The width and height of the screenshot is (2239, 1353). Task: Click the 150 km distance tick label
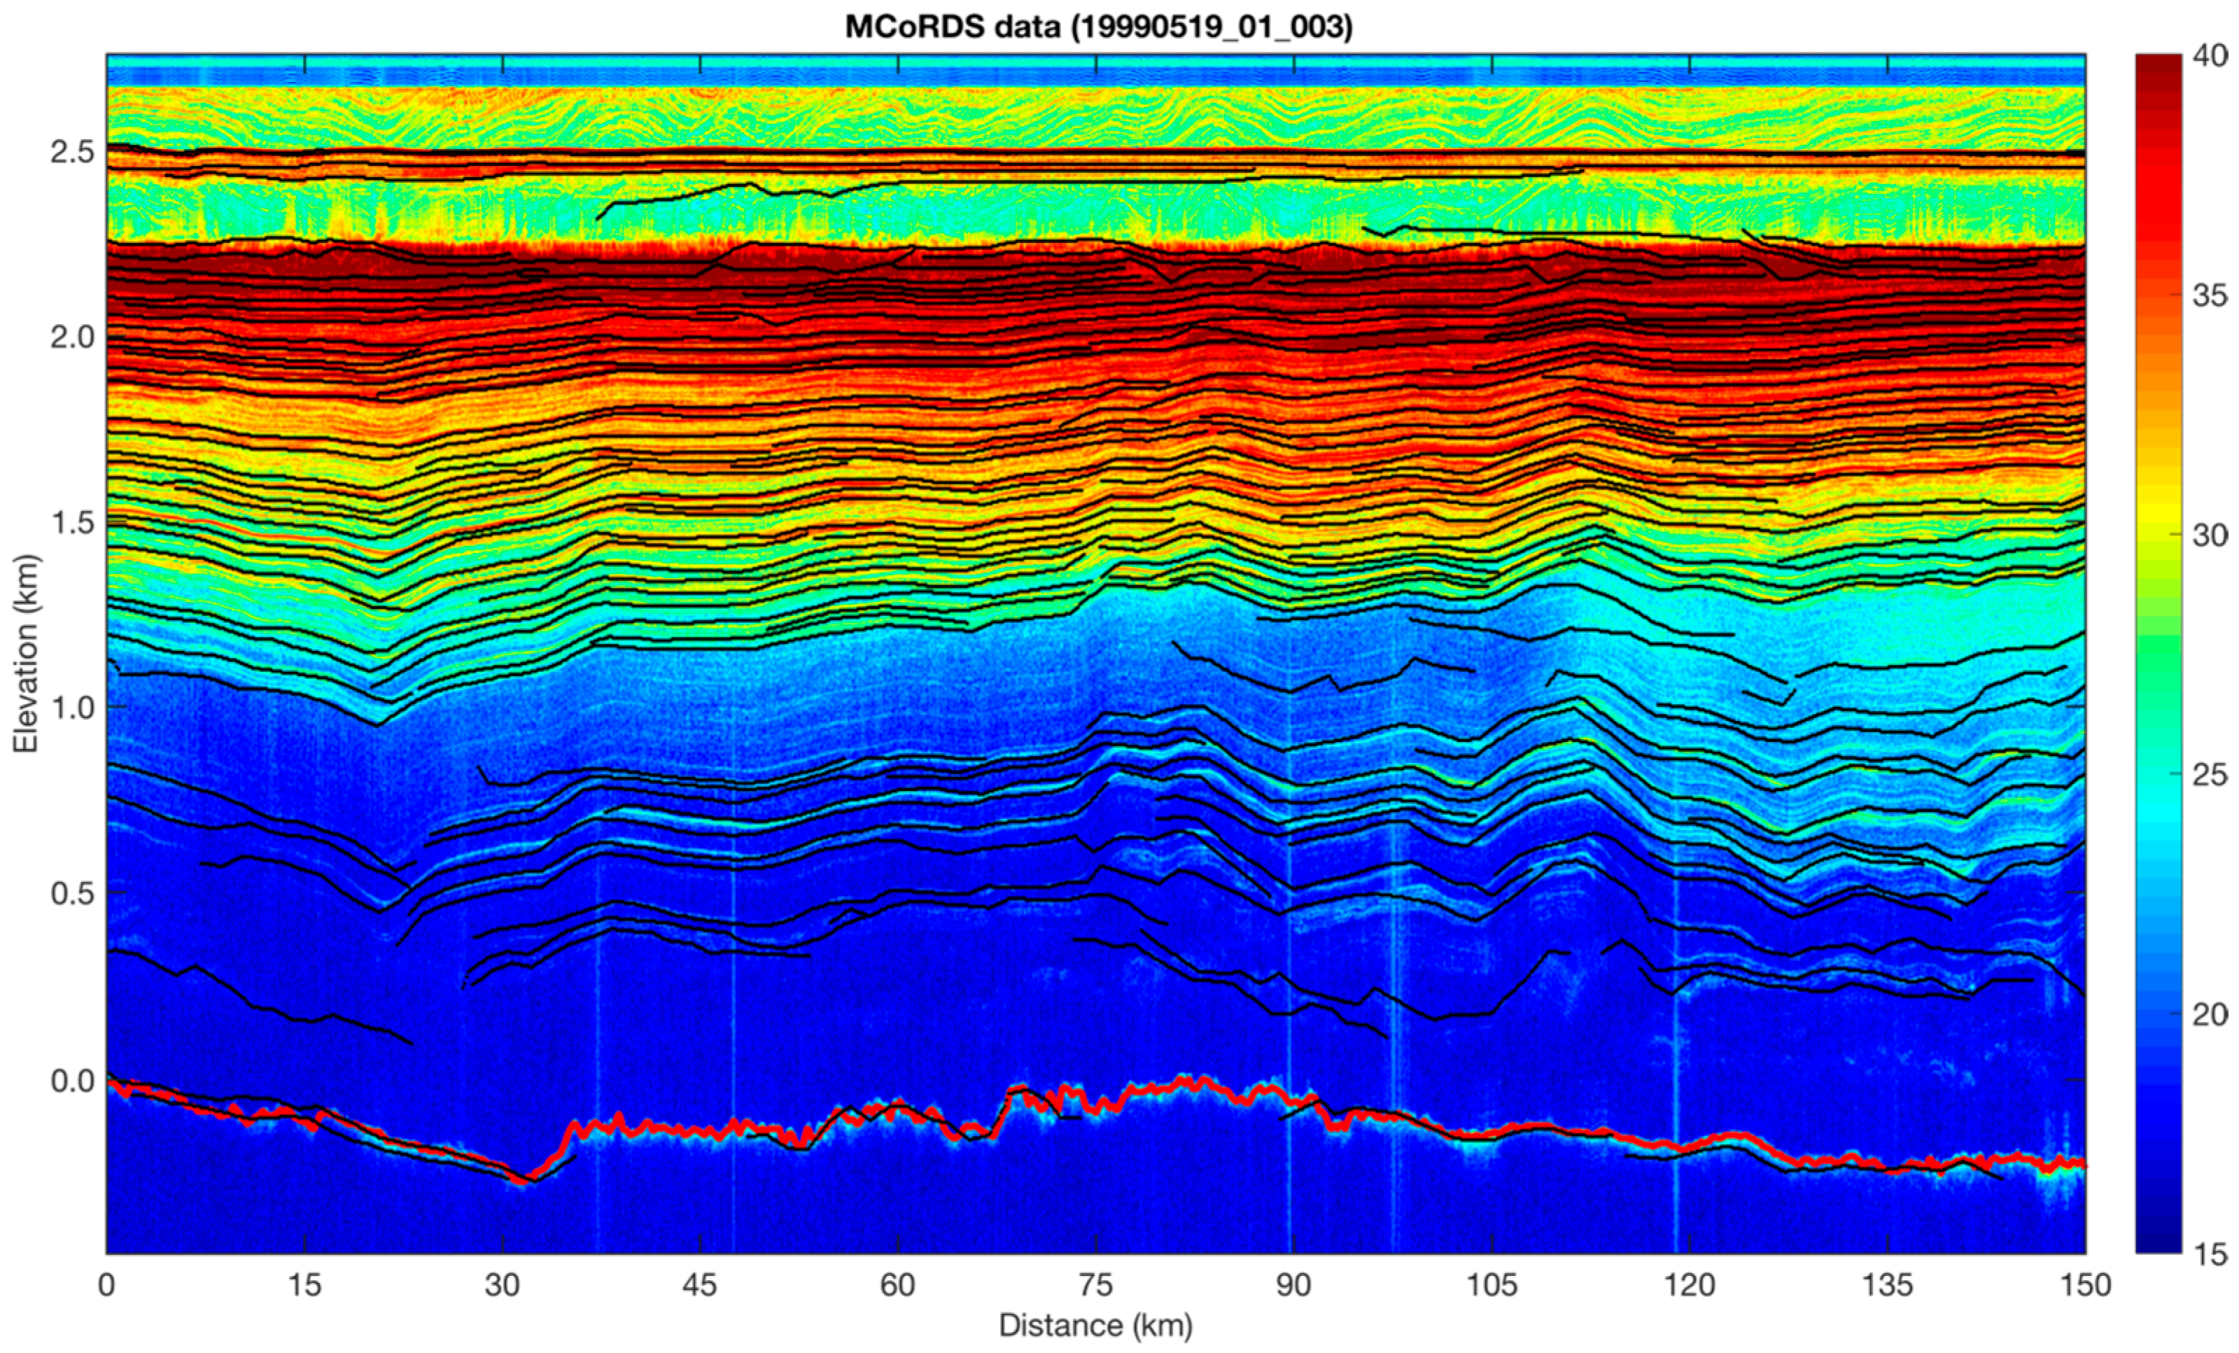coord(2085,1285)
